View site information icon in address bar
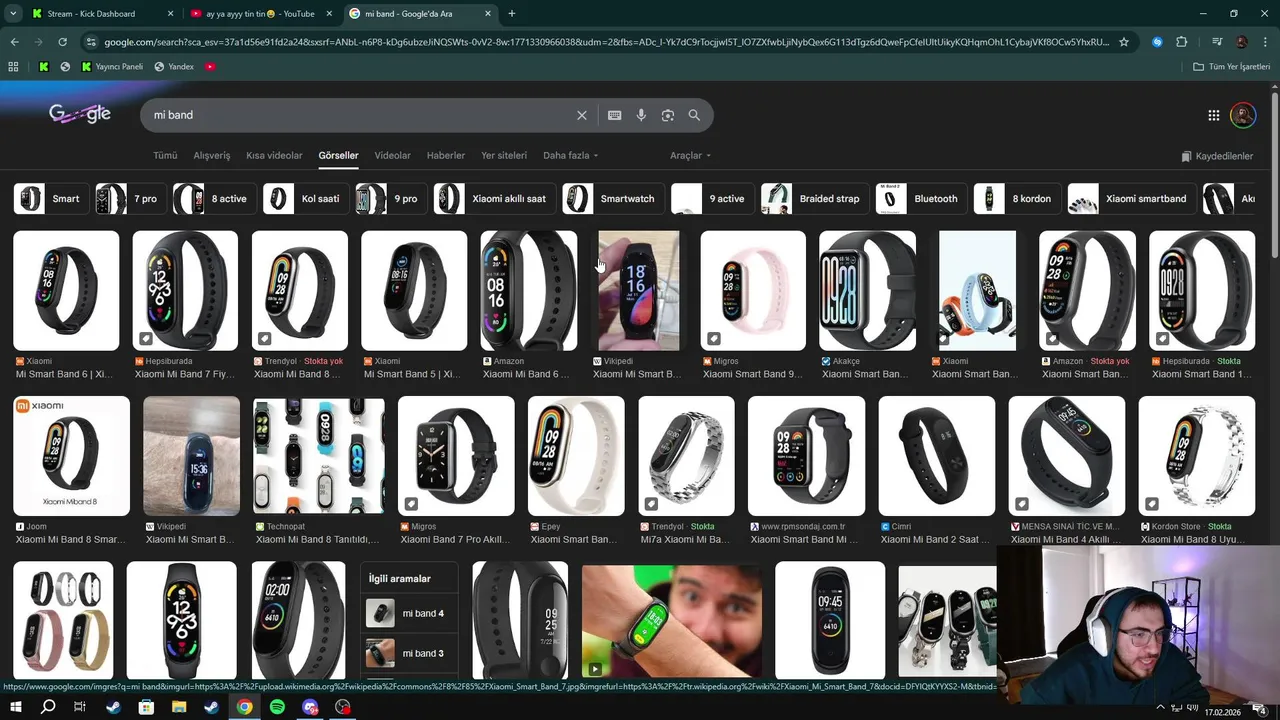 tap(91, 42)
